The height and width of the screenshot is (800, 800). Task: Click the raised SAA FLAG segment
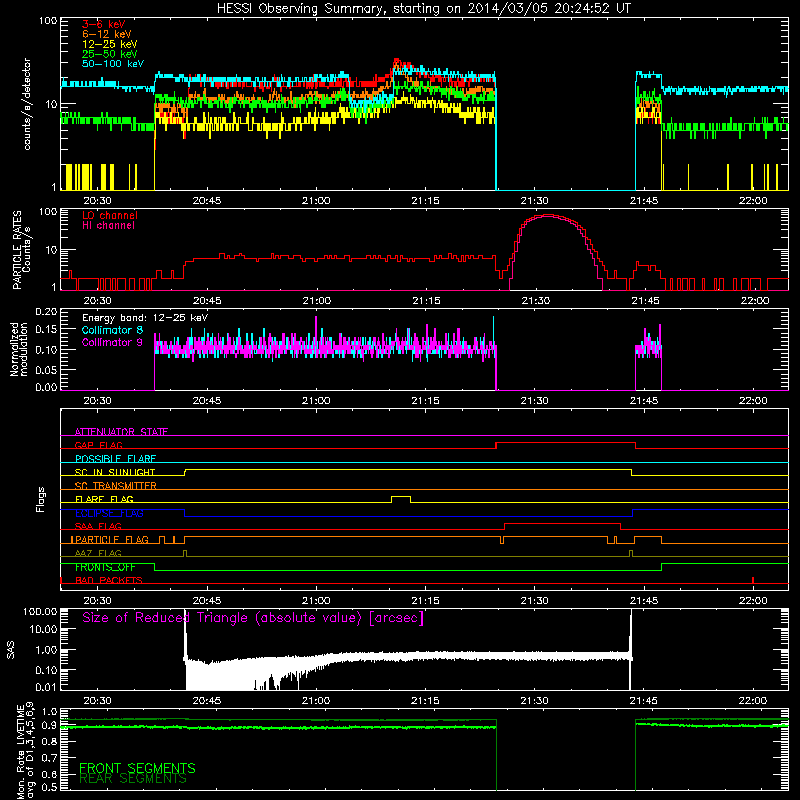(x=562, y=524)
